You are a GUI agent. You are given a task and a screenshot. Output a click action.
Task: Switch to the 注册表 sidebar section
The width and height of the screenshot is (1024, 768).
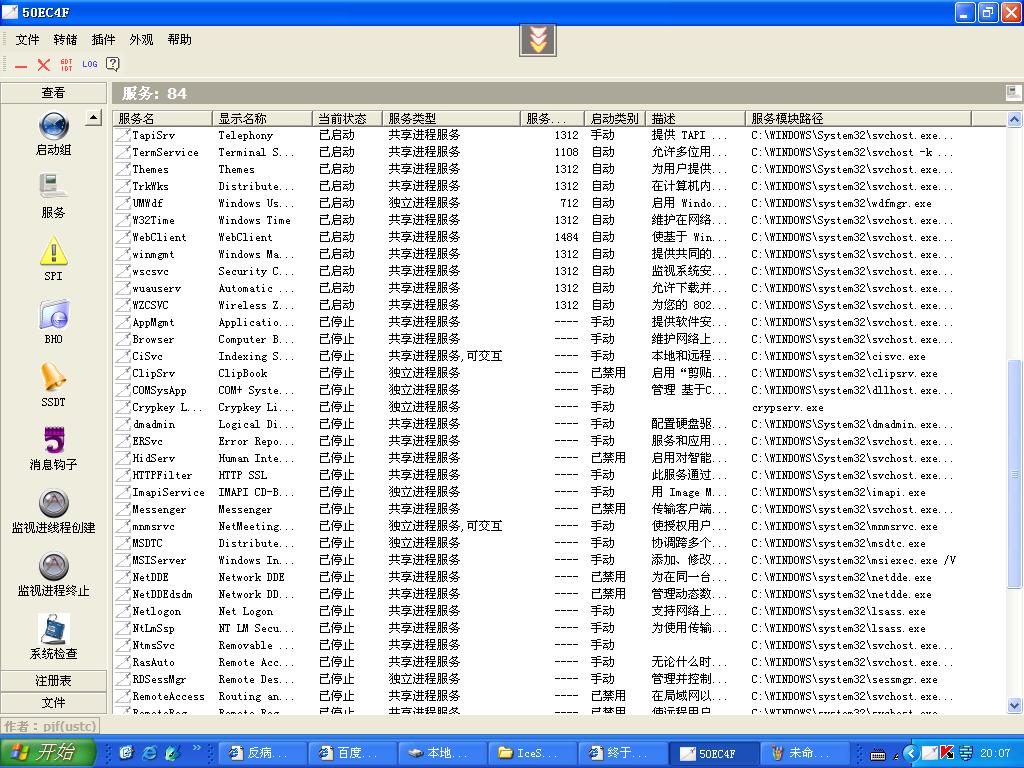pos(54,680)
